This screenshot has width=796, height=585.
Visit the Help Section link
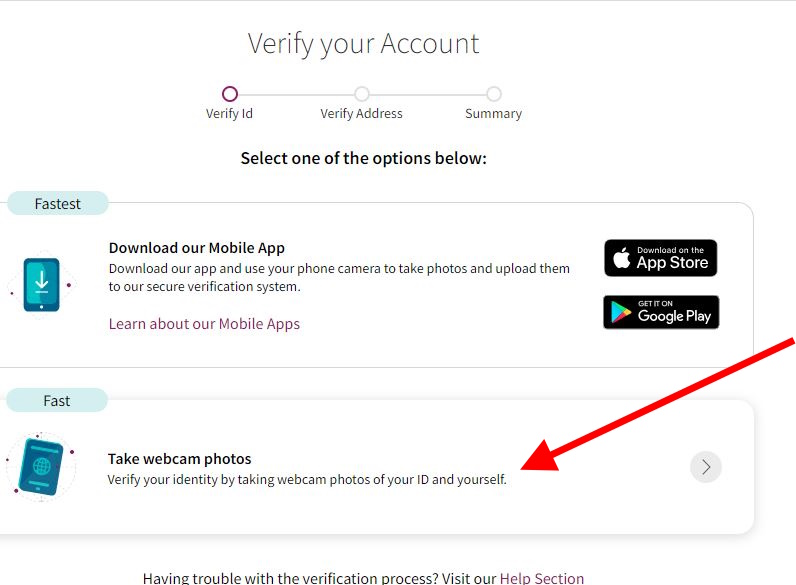tap(542, 578)
